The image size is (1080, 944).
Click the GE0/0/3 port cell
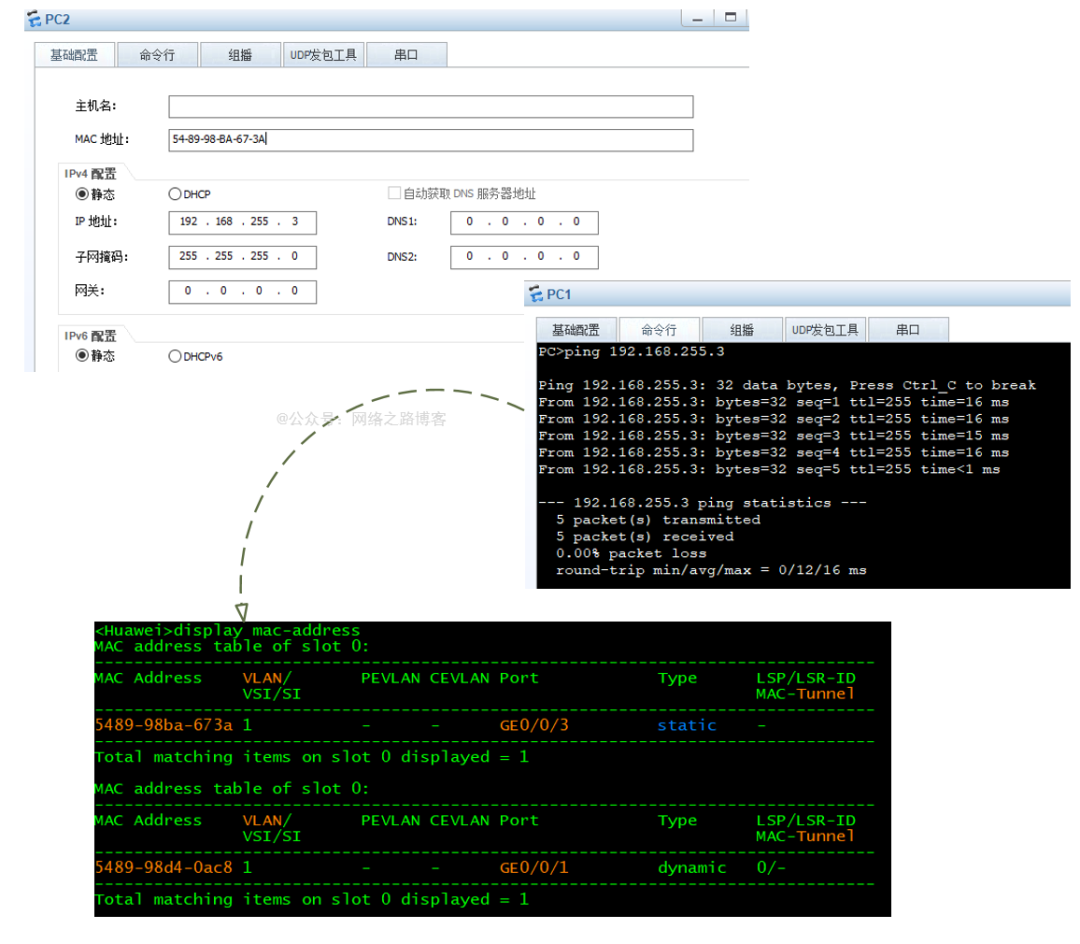pyautogui.click(x=534, y=725)
